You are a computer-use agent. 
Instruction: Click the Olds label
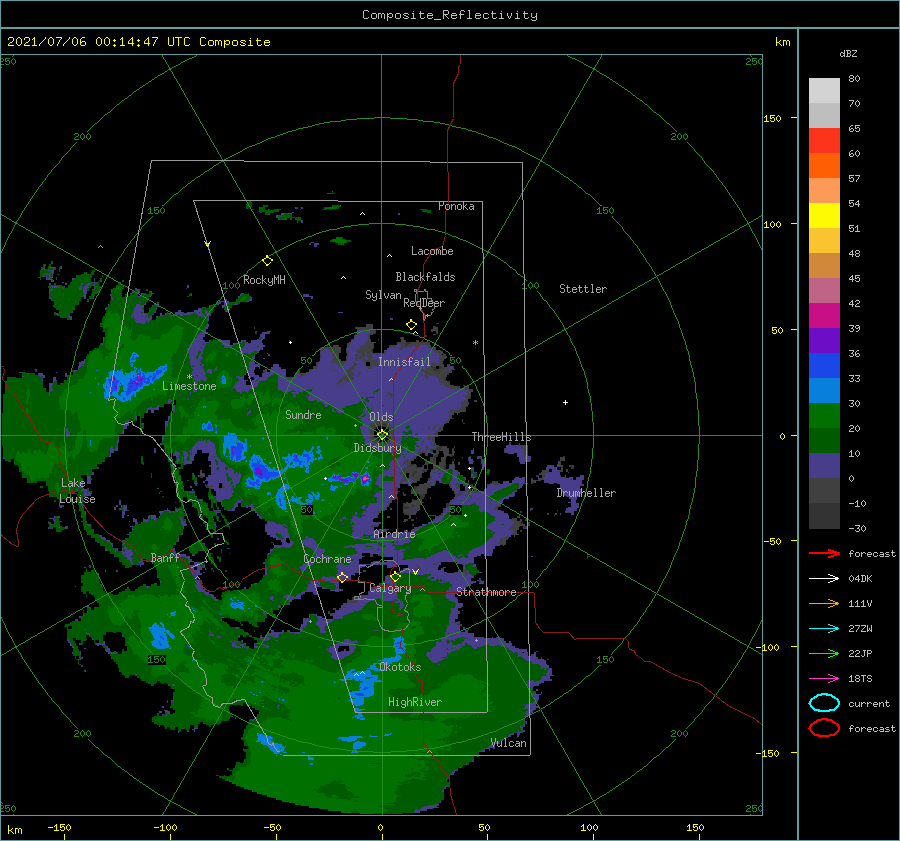pos(381,417)
